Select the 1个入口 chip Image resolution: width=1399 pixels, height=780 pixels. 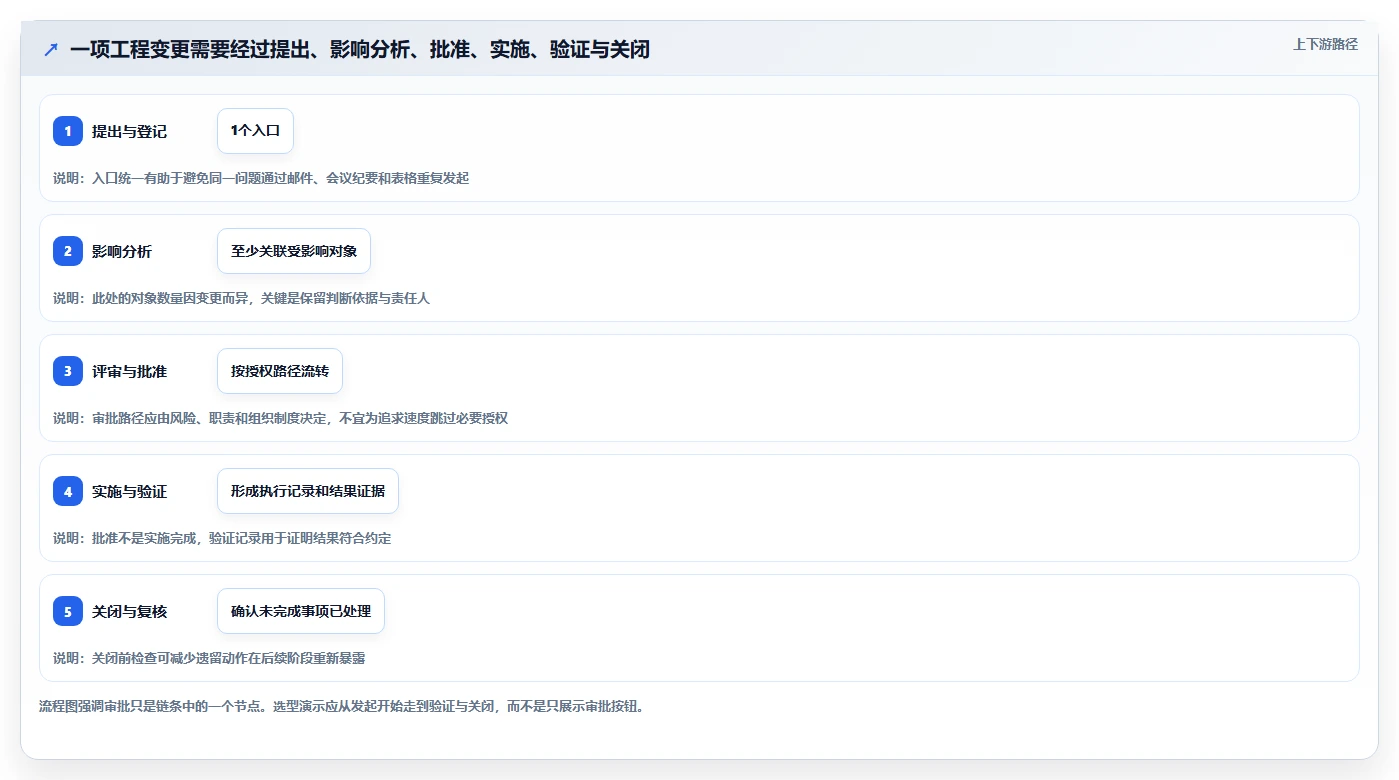click(255, 131)
